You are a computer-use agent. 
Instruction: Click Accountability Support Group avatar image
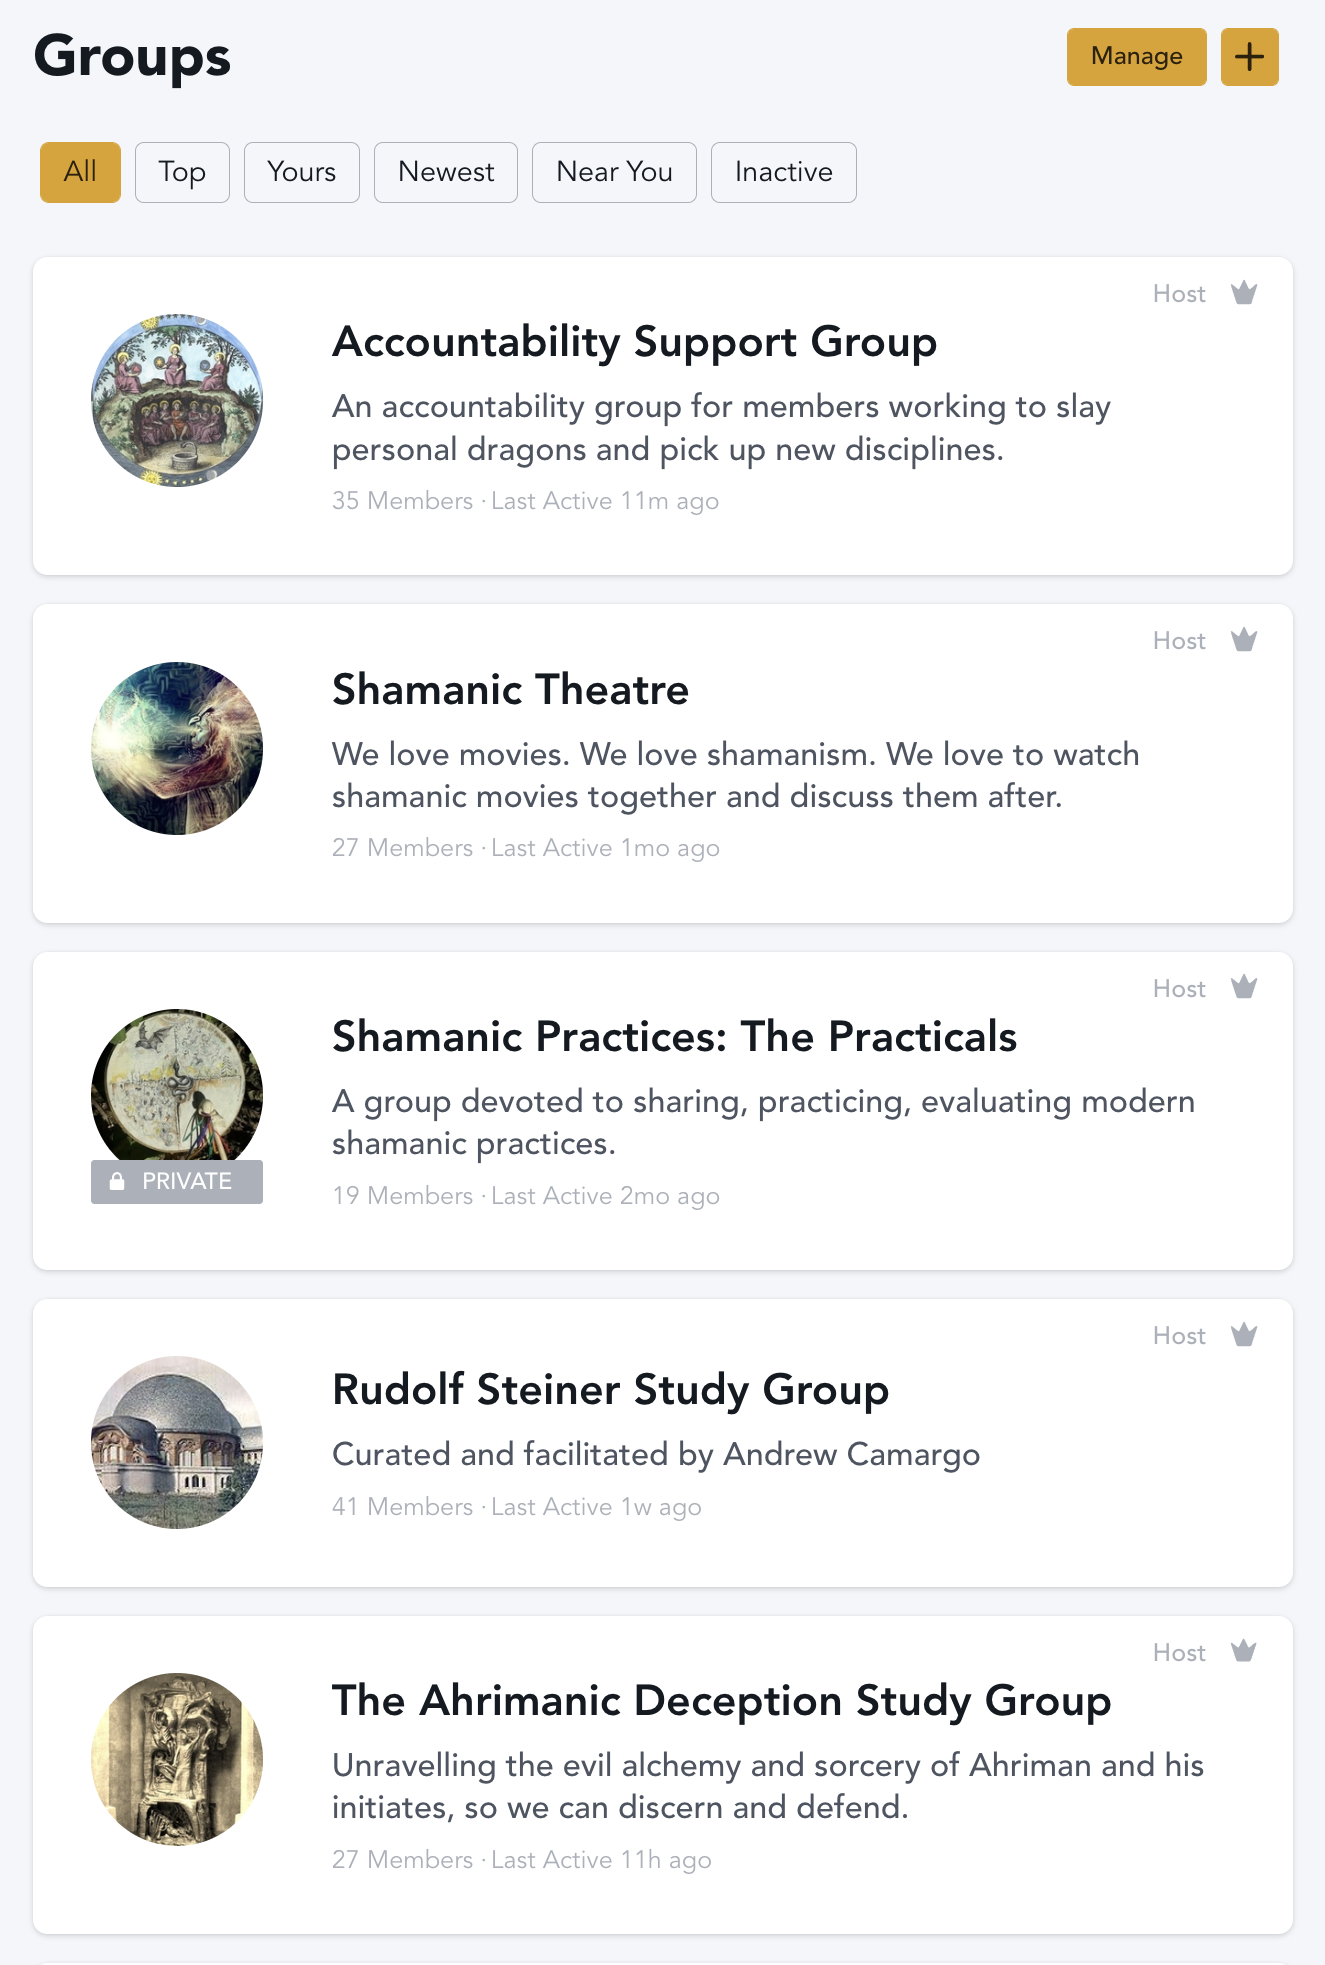(177, 400)
